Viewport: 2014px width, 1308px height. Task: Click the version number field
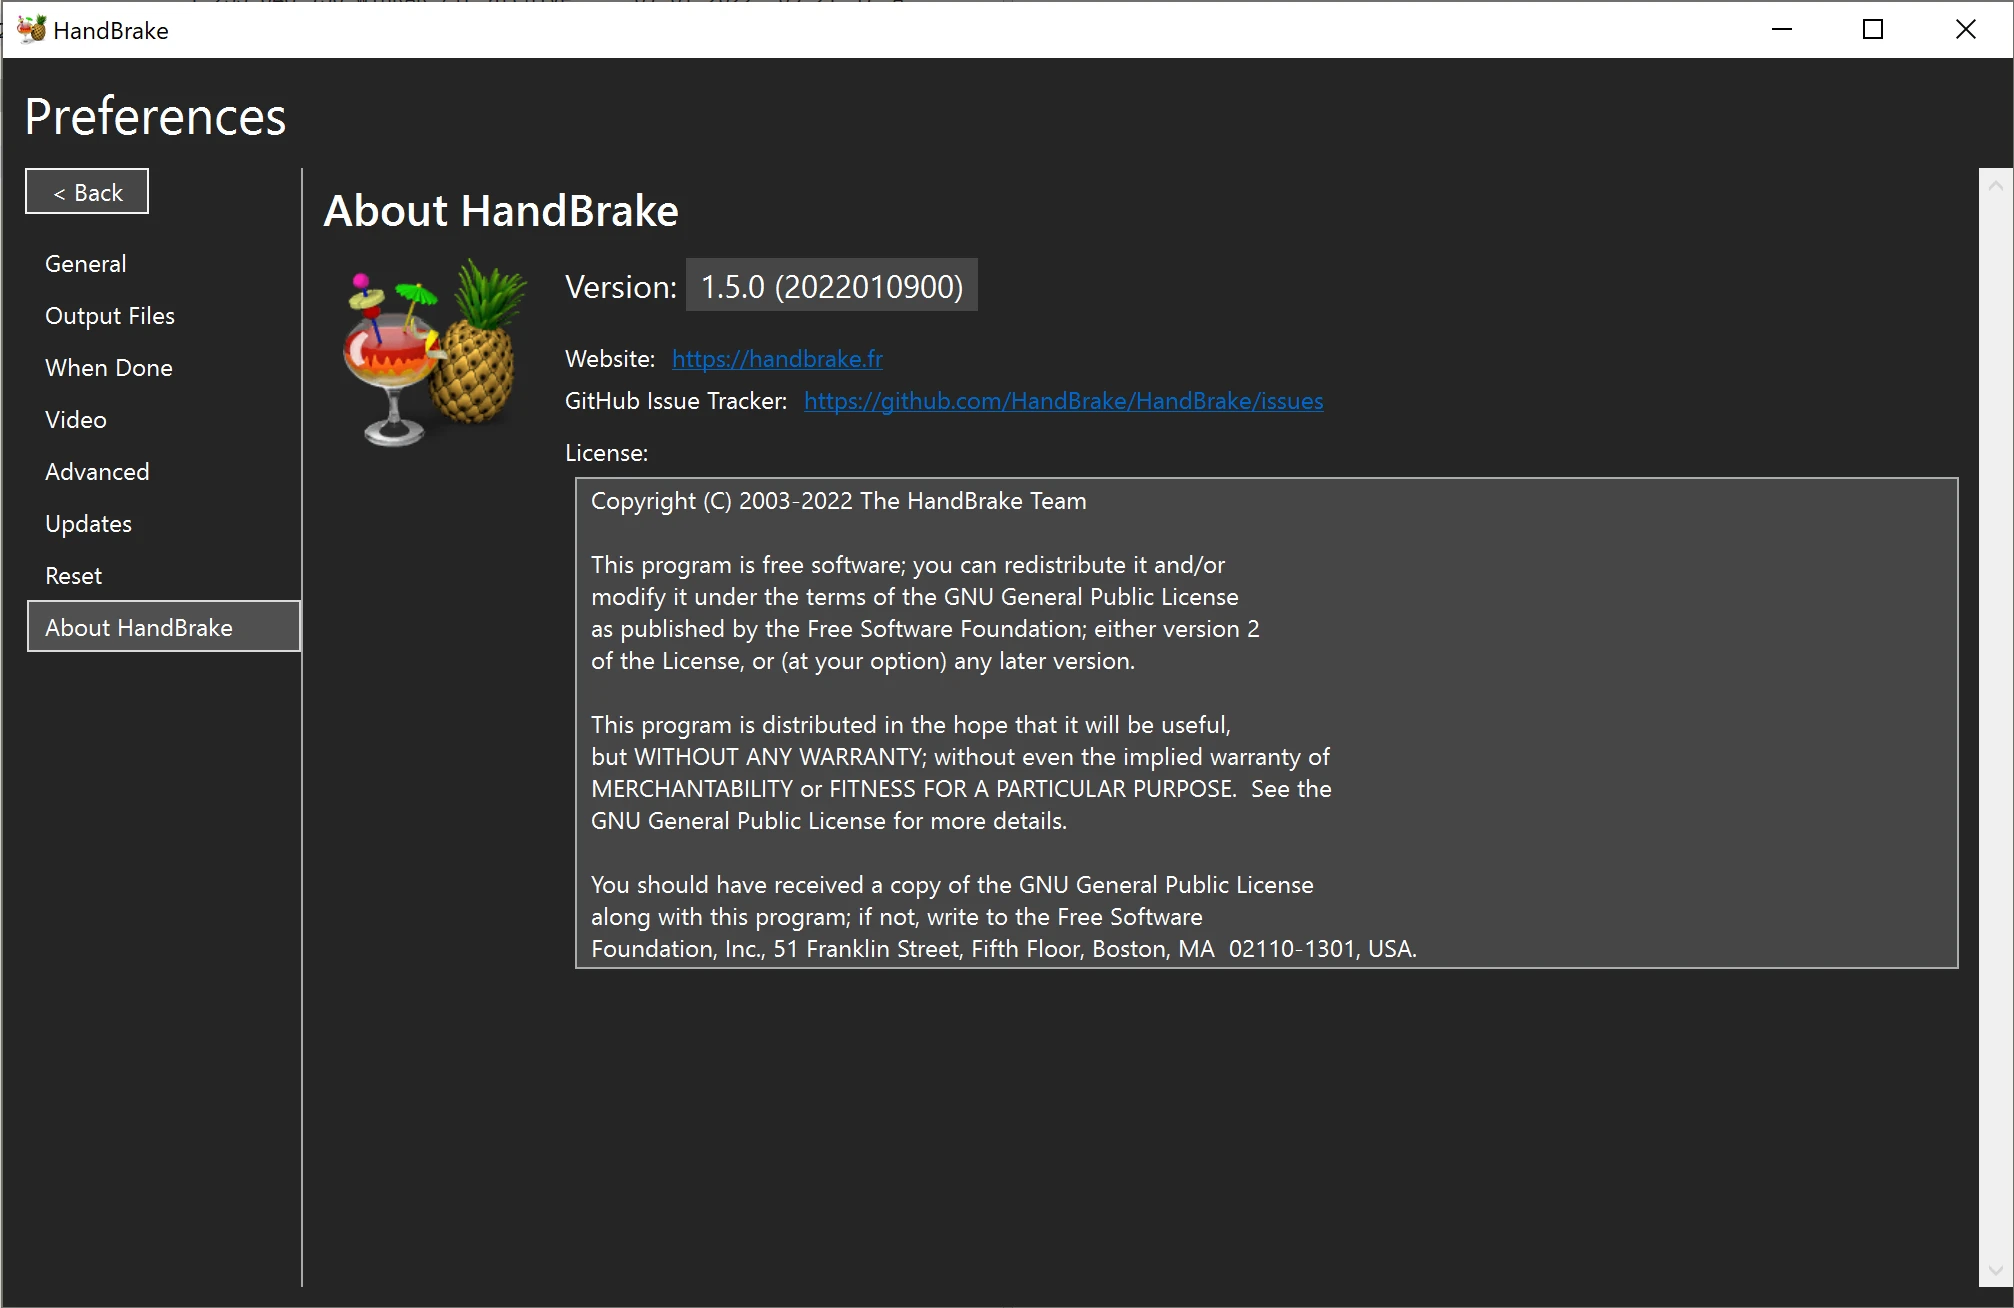tap(831, 286)
